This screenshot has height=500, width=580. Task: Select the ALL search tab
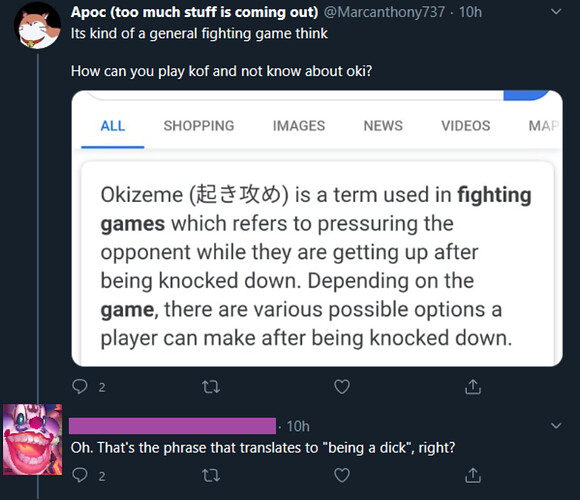[113, 126]
